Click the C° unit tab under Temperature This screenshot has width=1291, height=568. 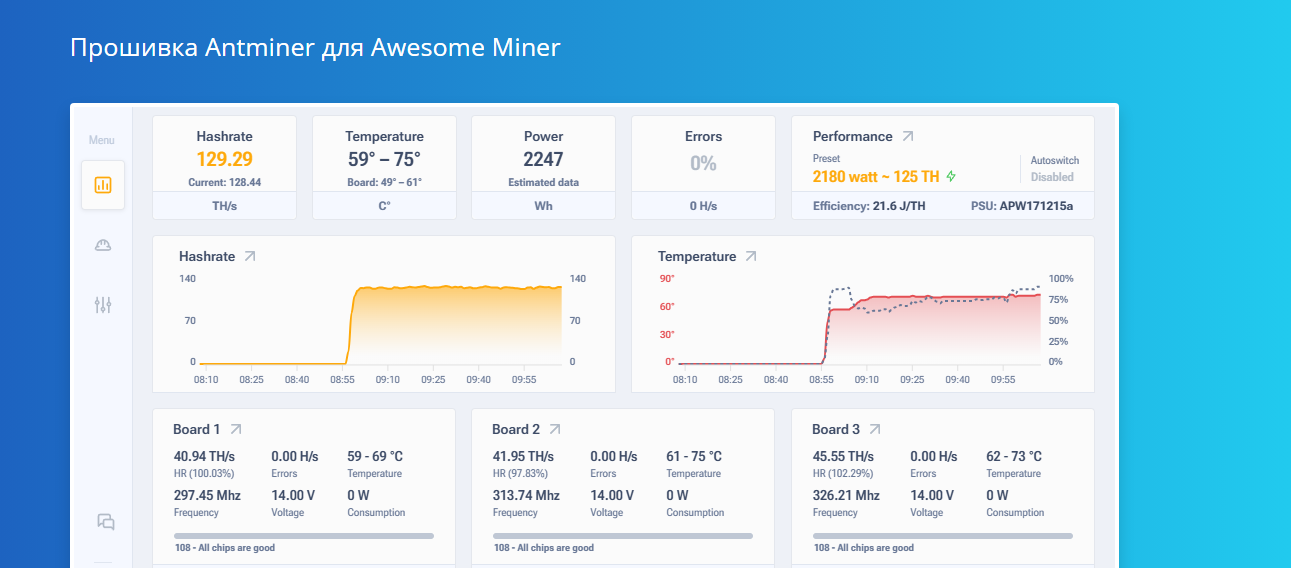coord(384,205)
